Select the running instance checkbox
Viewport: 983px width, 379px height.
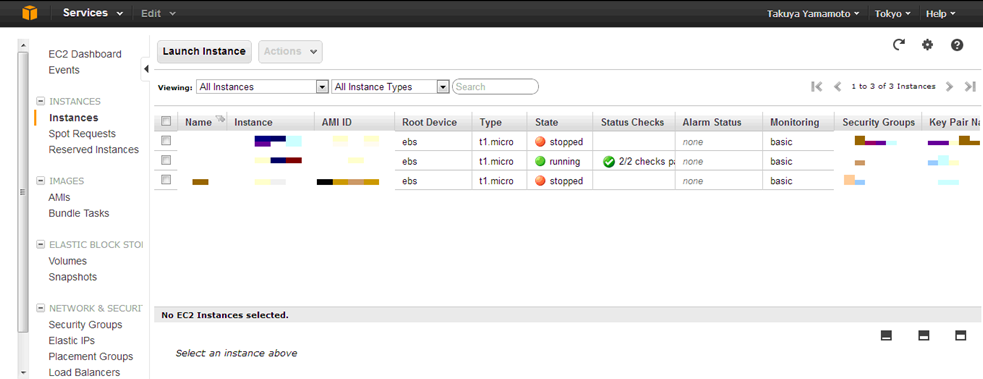(166, 160)
